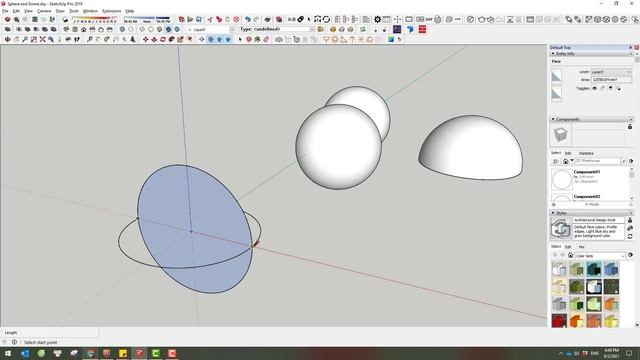
Task: Click the dark purple extension icon
Action: click(x=397, y=29)
